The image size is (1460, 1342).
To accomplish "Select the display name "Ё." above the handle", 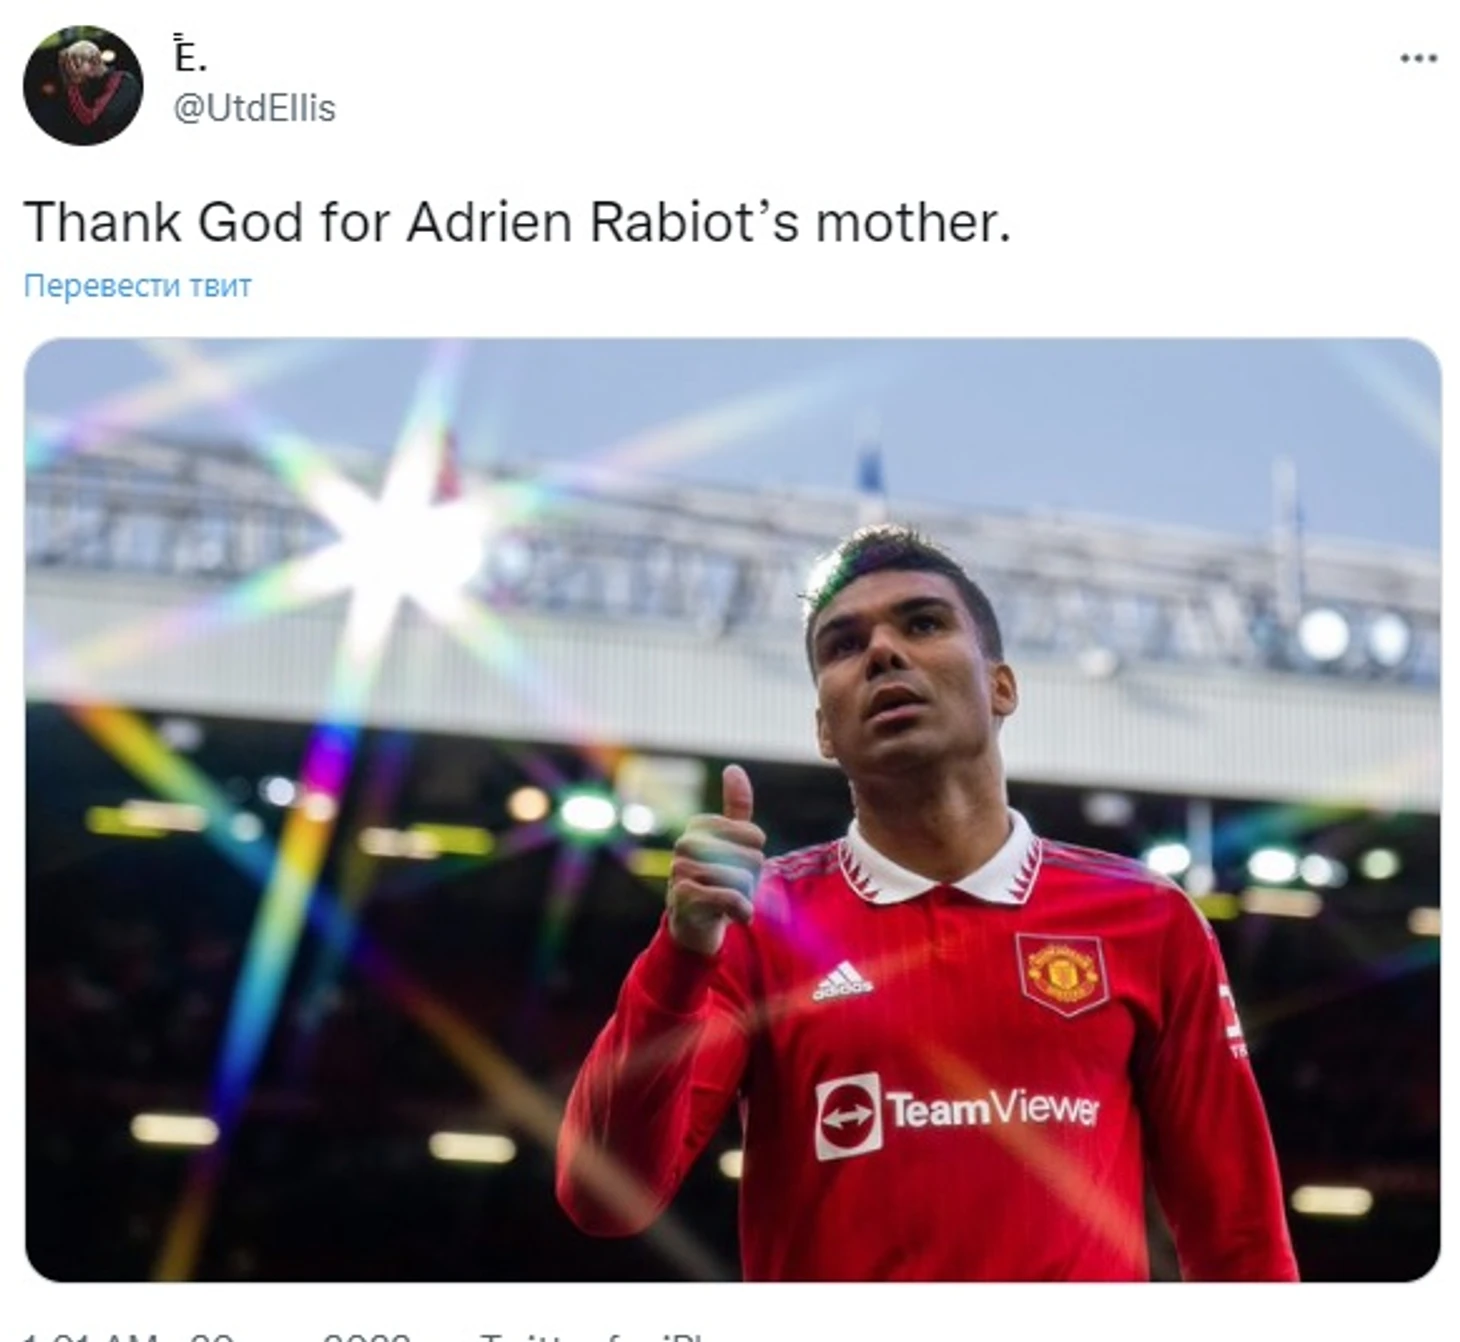I will (x=189, y=55).
